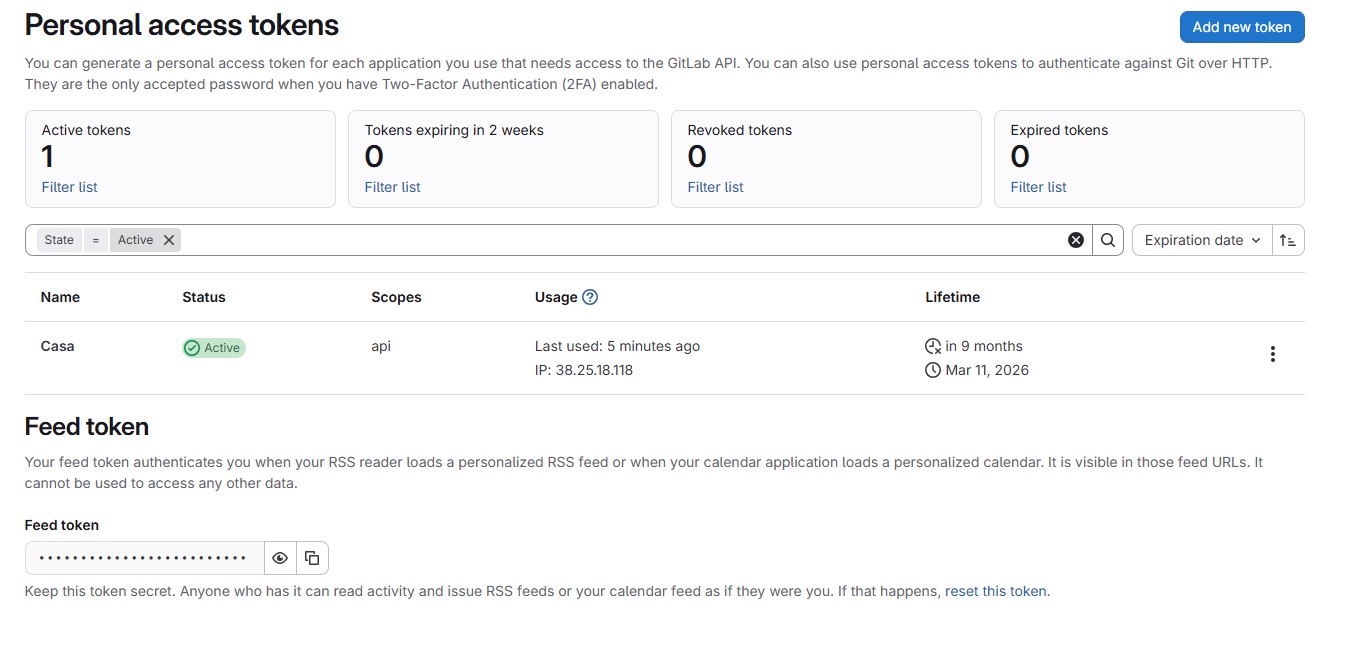This screenshot has height=646, width=1369.
Task: Click Add new token button
Action: pyautogui.click(x=1241, y=27)
